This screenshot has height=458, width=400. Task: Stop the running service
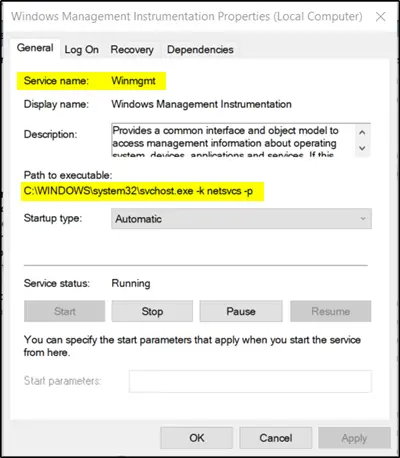[x=152, y=311]
